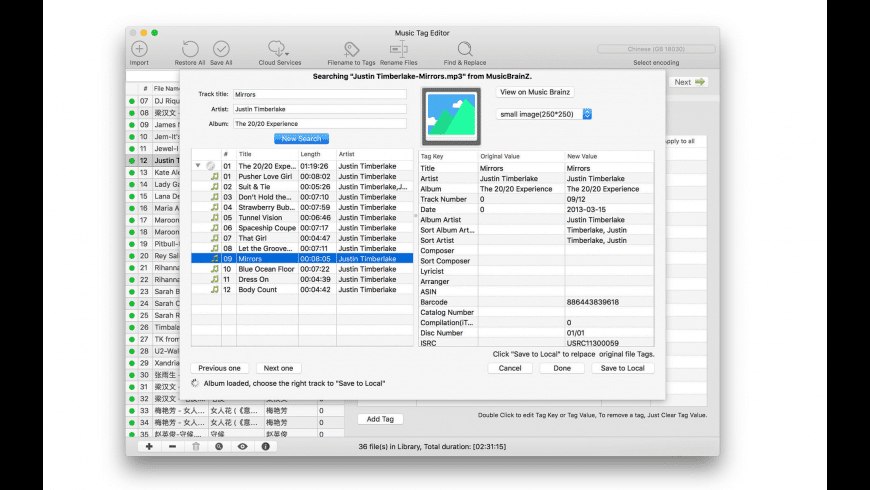The image size is (870, 490).
Task: Click the Previous one button
Action: (x=219, y=368)
